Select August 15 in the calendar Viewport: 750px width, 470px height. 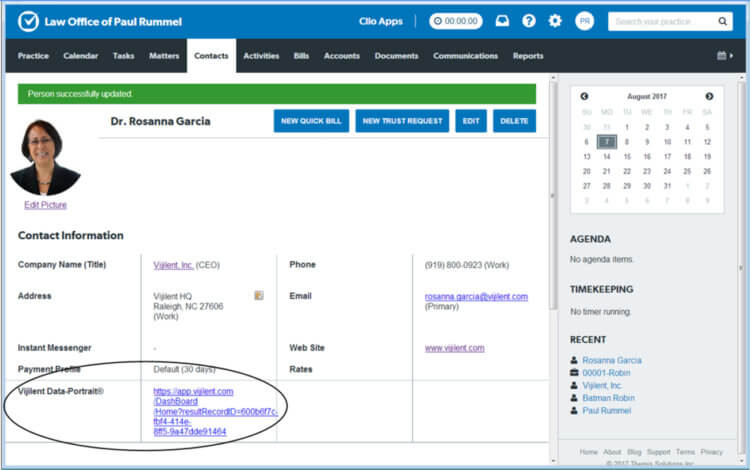(627, 156)
